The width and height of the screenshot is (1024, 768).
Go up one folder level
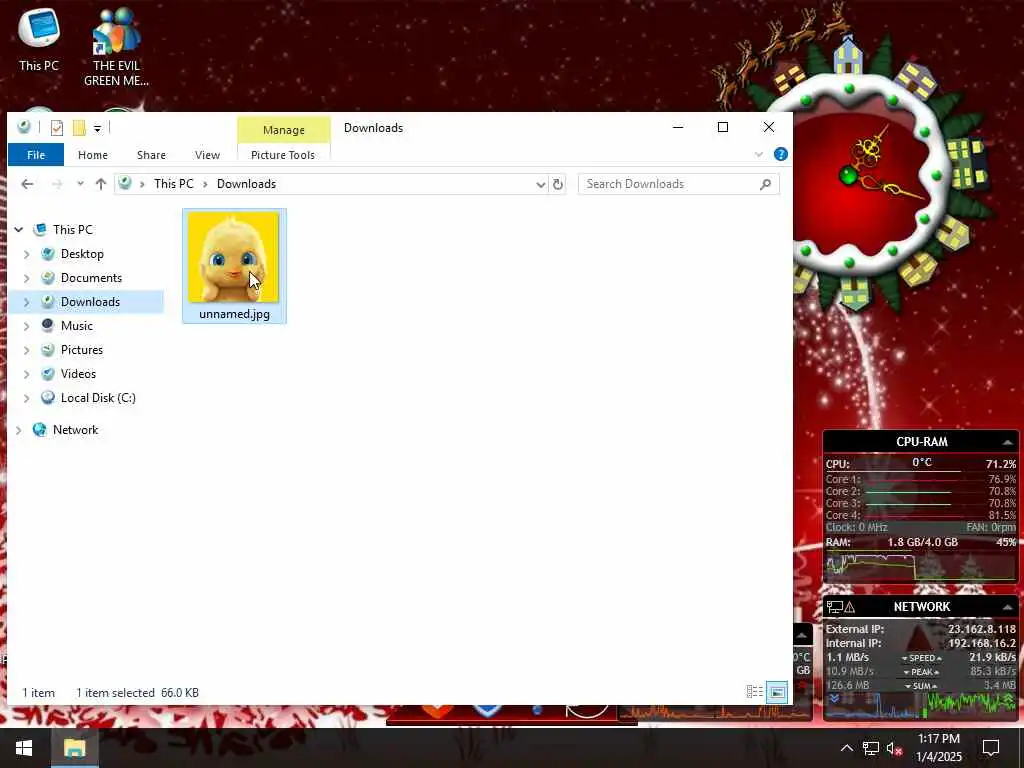click(101, 184)
